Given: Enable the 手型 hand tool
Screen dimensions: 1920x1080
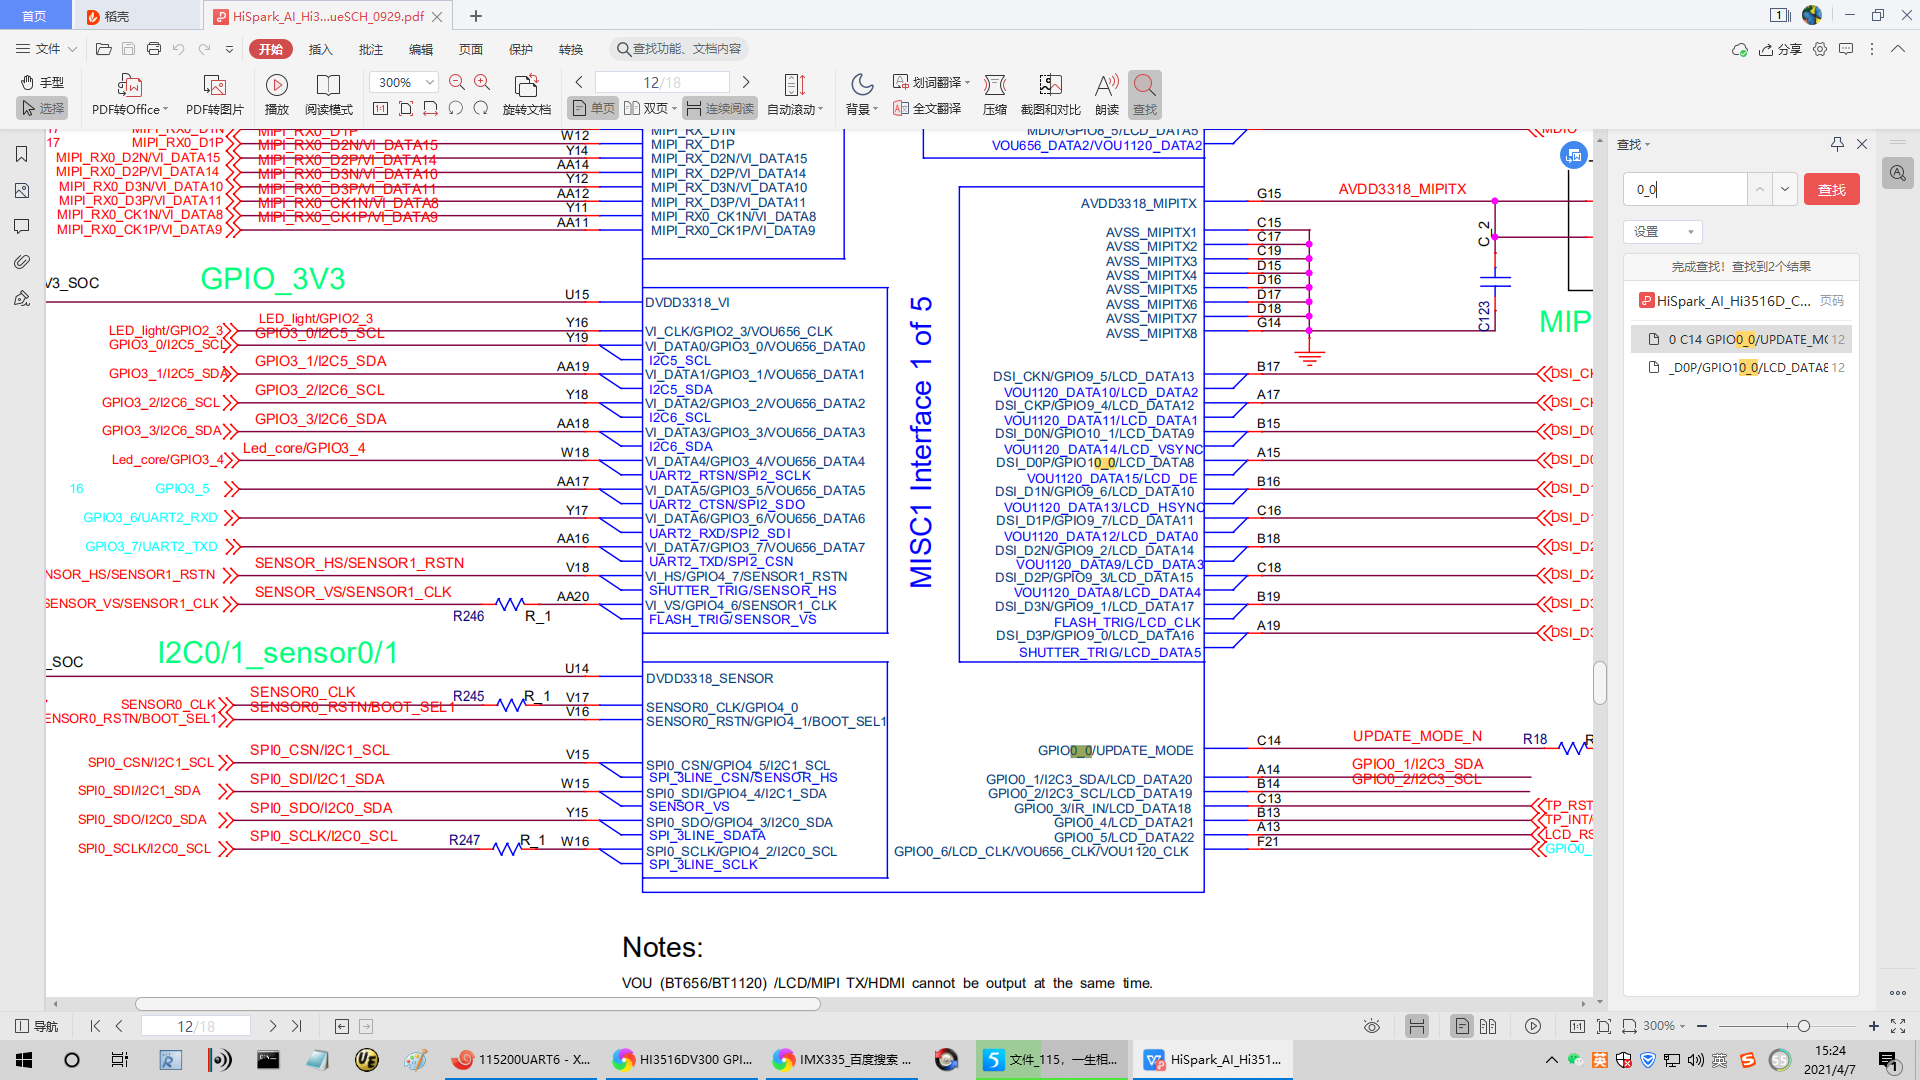Looking at the screenshot, I should point(42,82).
